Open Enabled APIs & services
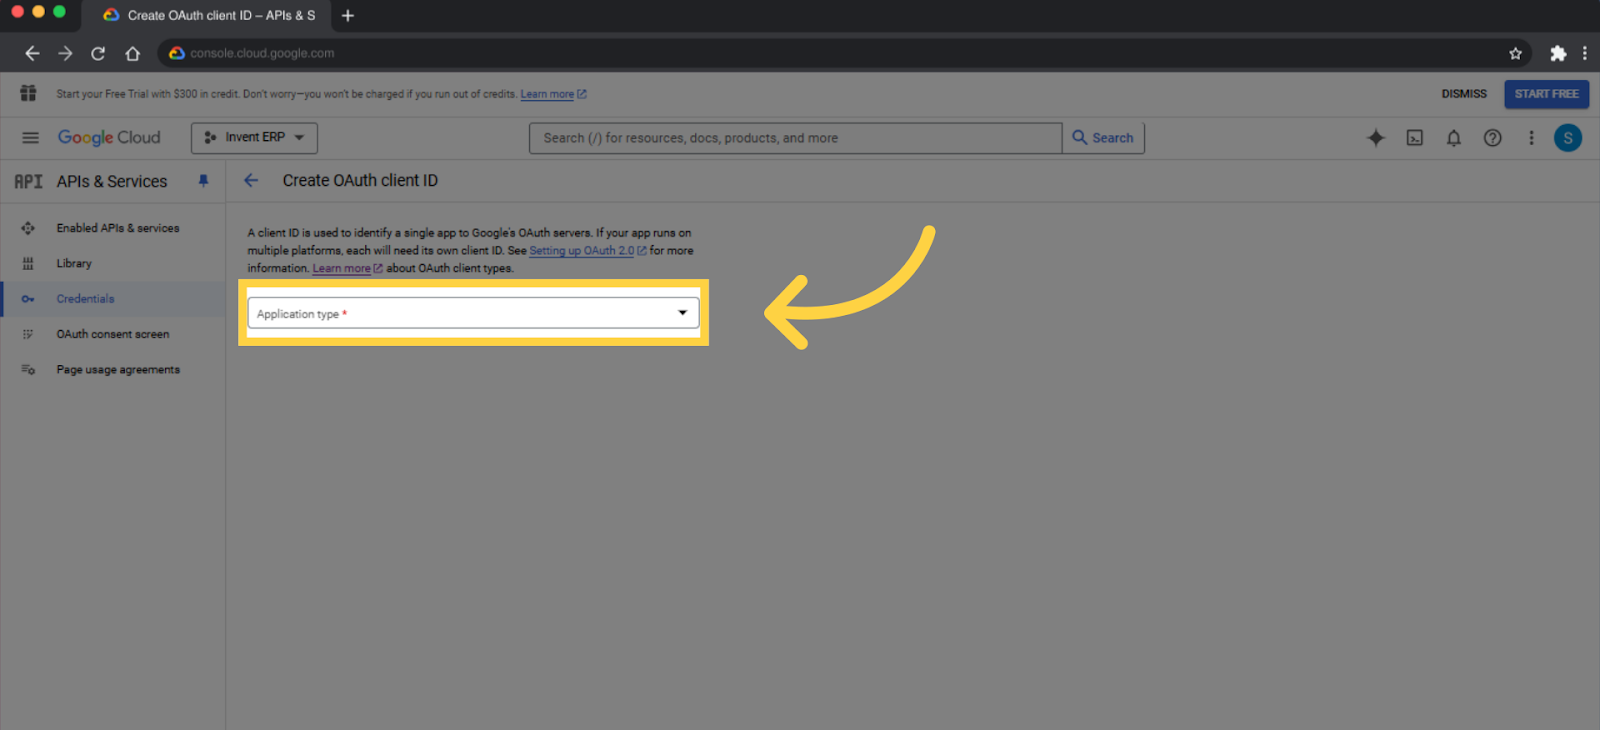Screen dimensions: 1600x730 pyautogui.click(x=118, y=228)
